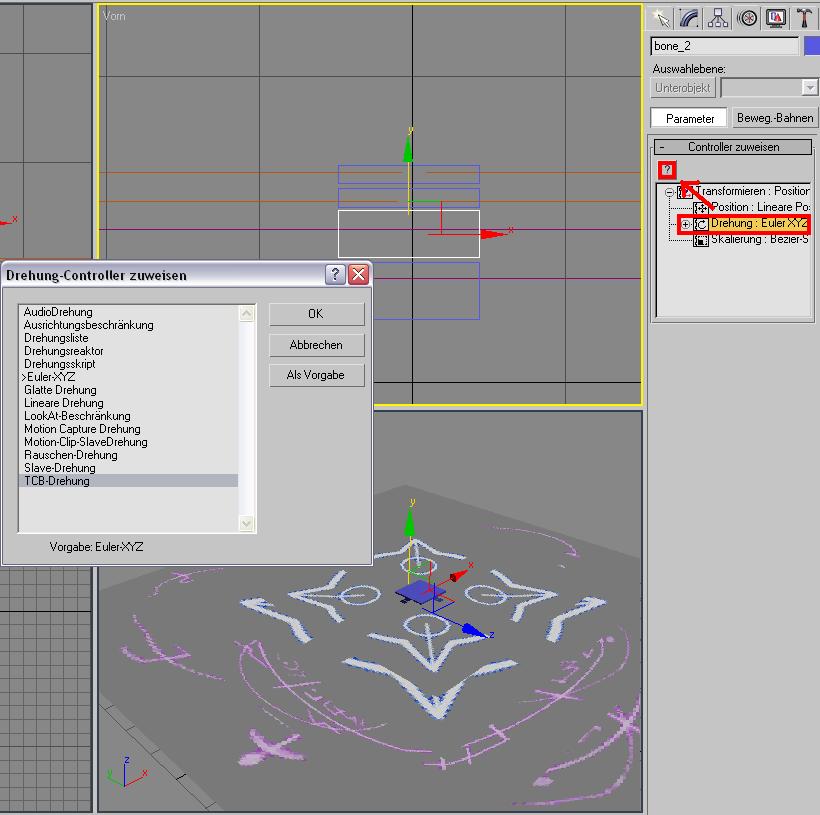Click the Als Vorgabe button
The width and height of the screenshot is (820, 815).
[x=316, y=375]
